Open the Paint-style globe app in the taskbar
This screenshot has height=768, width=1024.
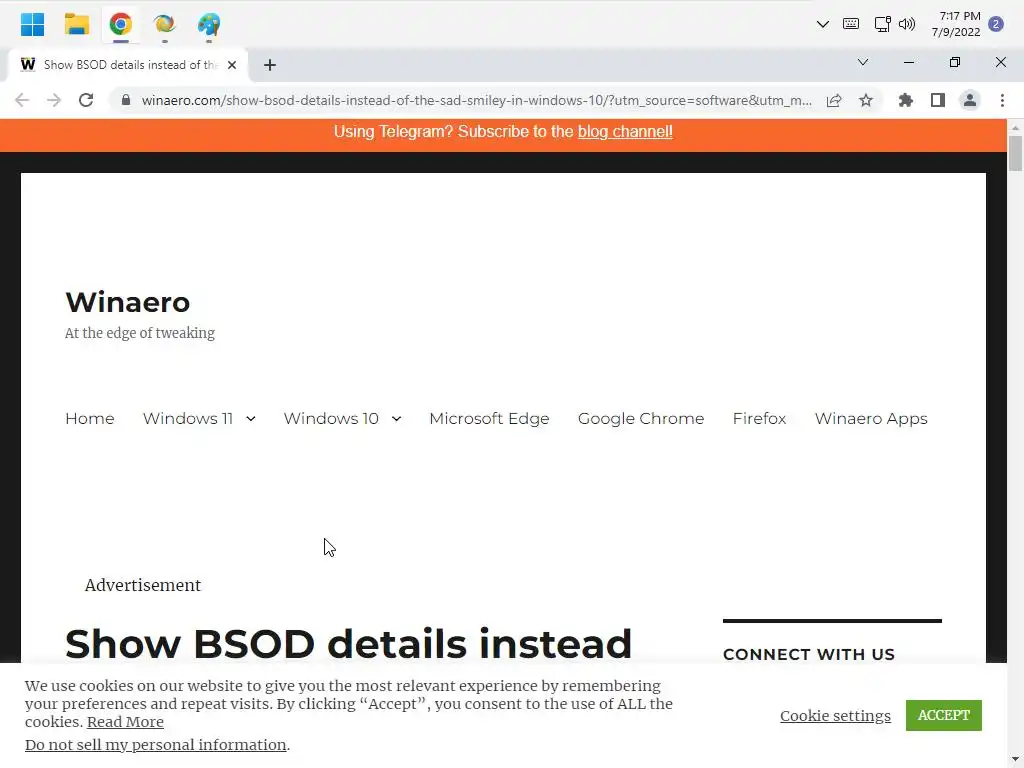point(209,24)
